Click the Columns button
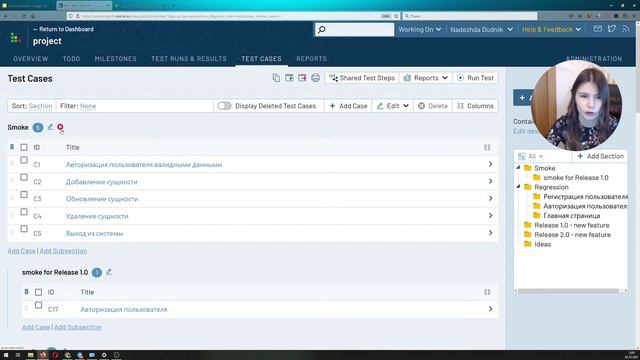The height and width of the screenshot is (360, 640). click(475, 106)
